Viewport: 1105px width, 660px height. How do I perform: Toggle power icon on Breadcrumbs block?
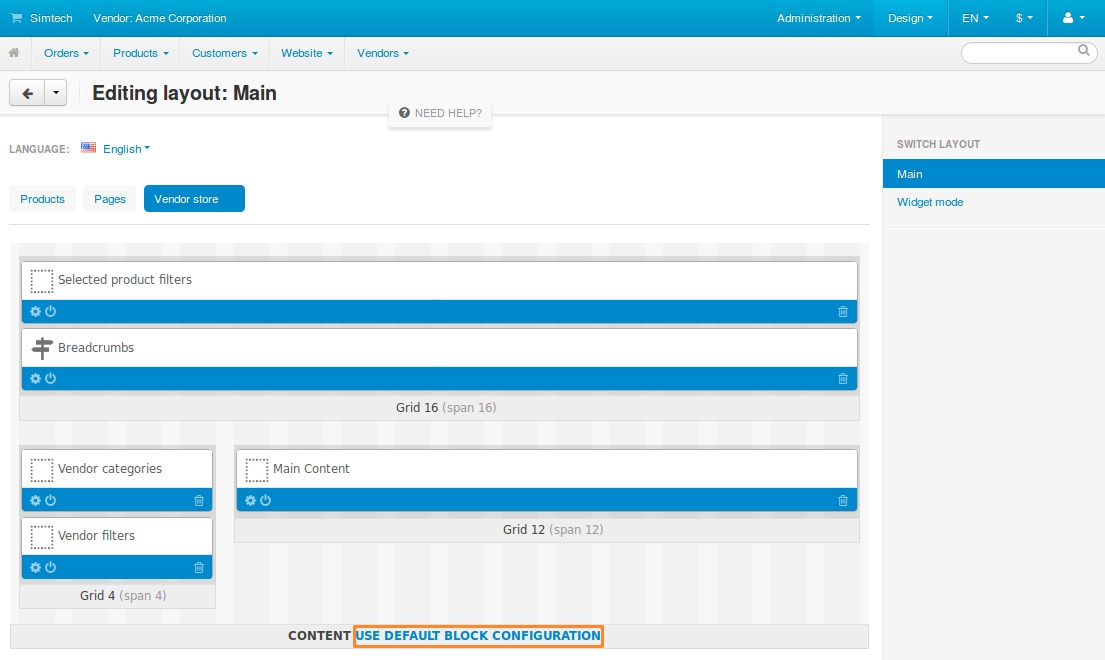pyautogui.click(x=51, y=378)
